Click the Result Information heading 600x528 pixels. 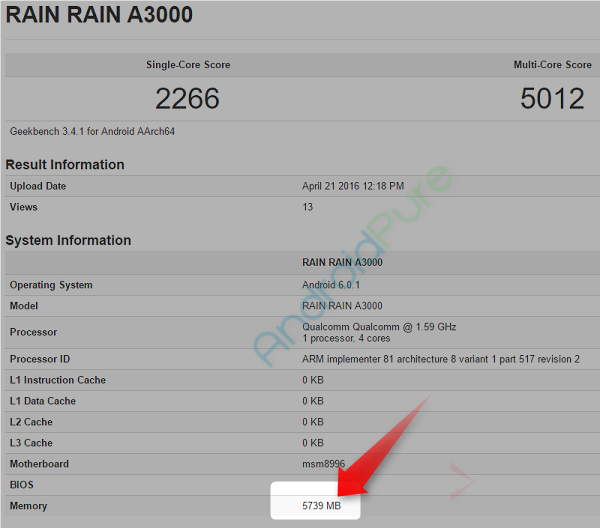click(65, 165)
